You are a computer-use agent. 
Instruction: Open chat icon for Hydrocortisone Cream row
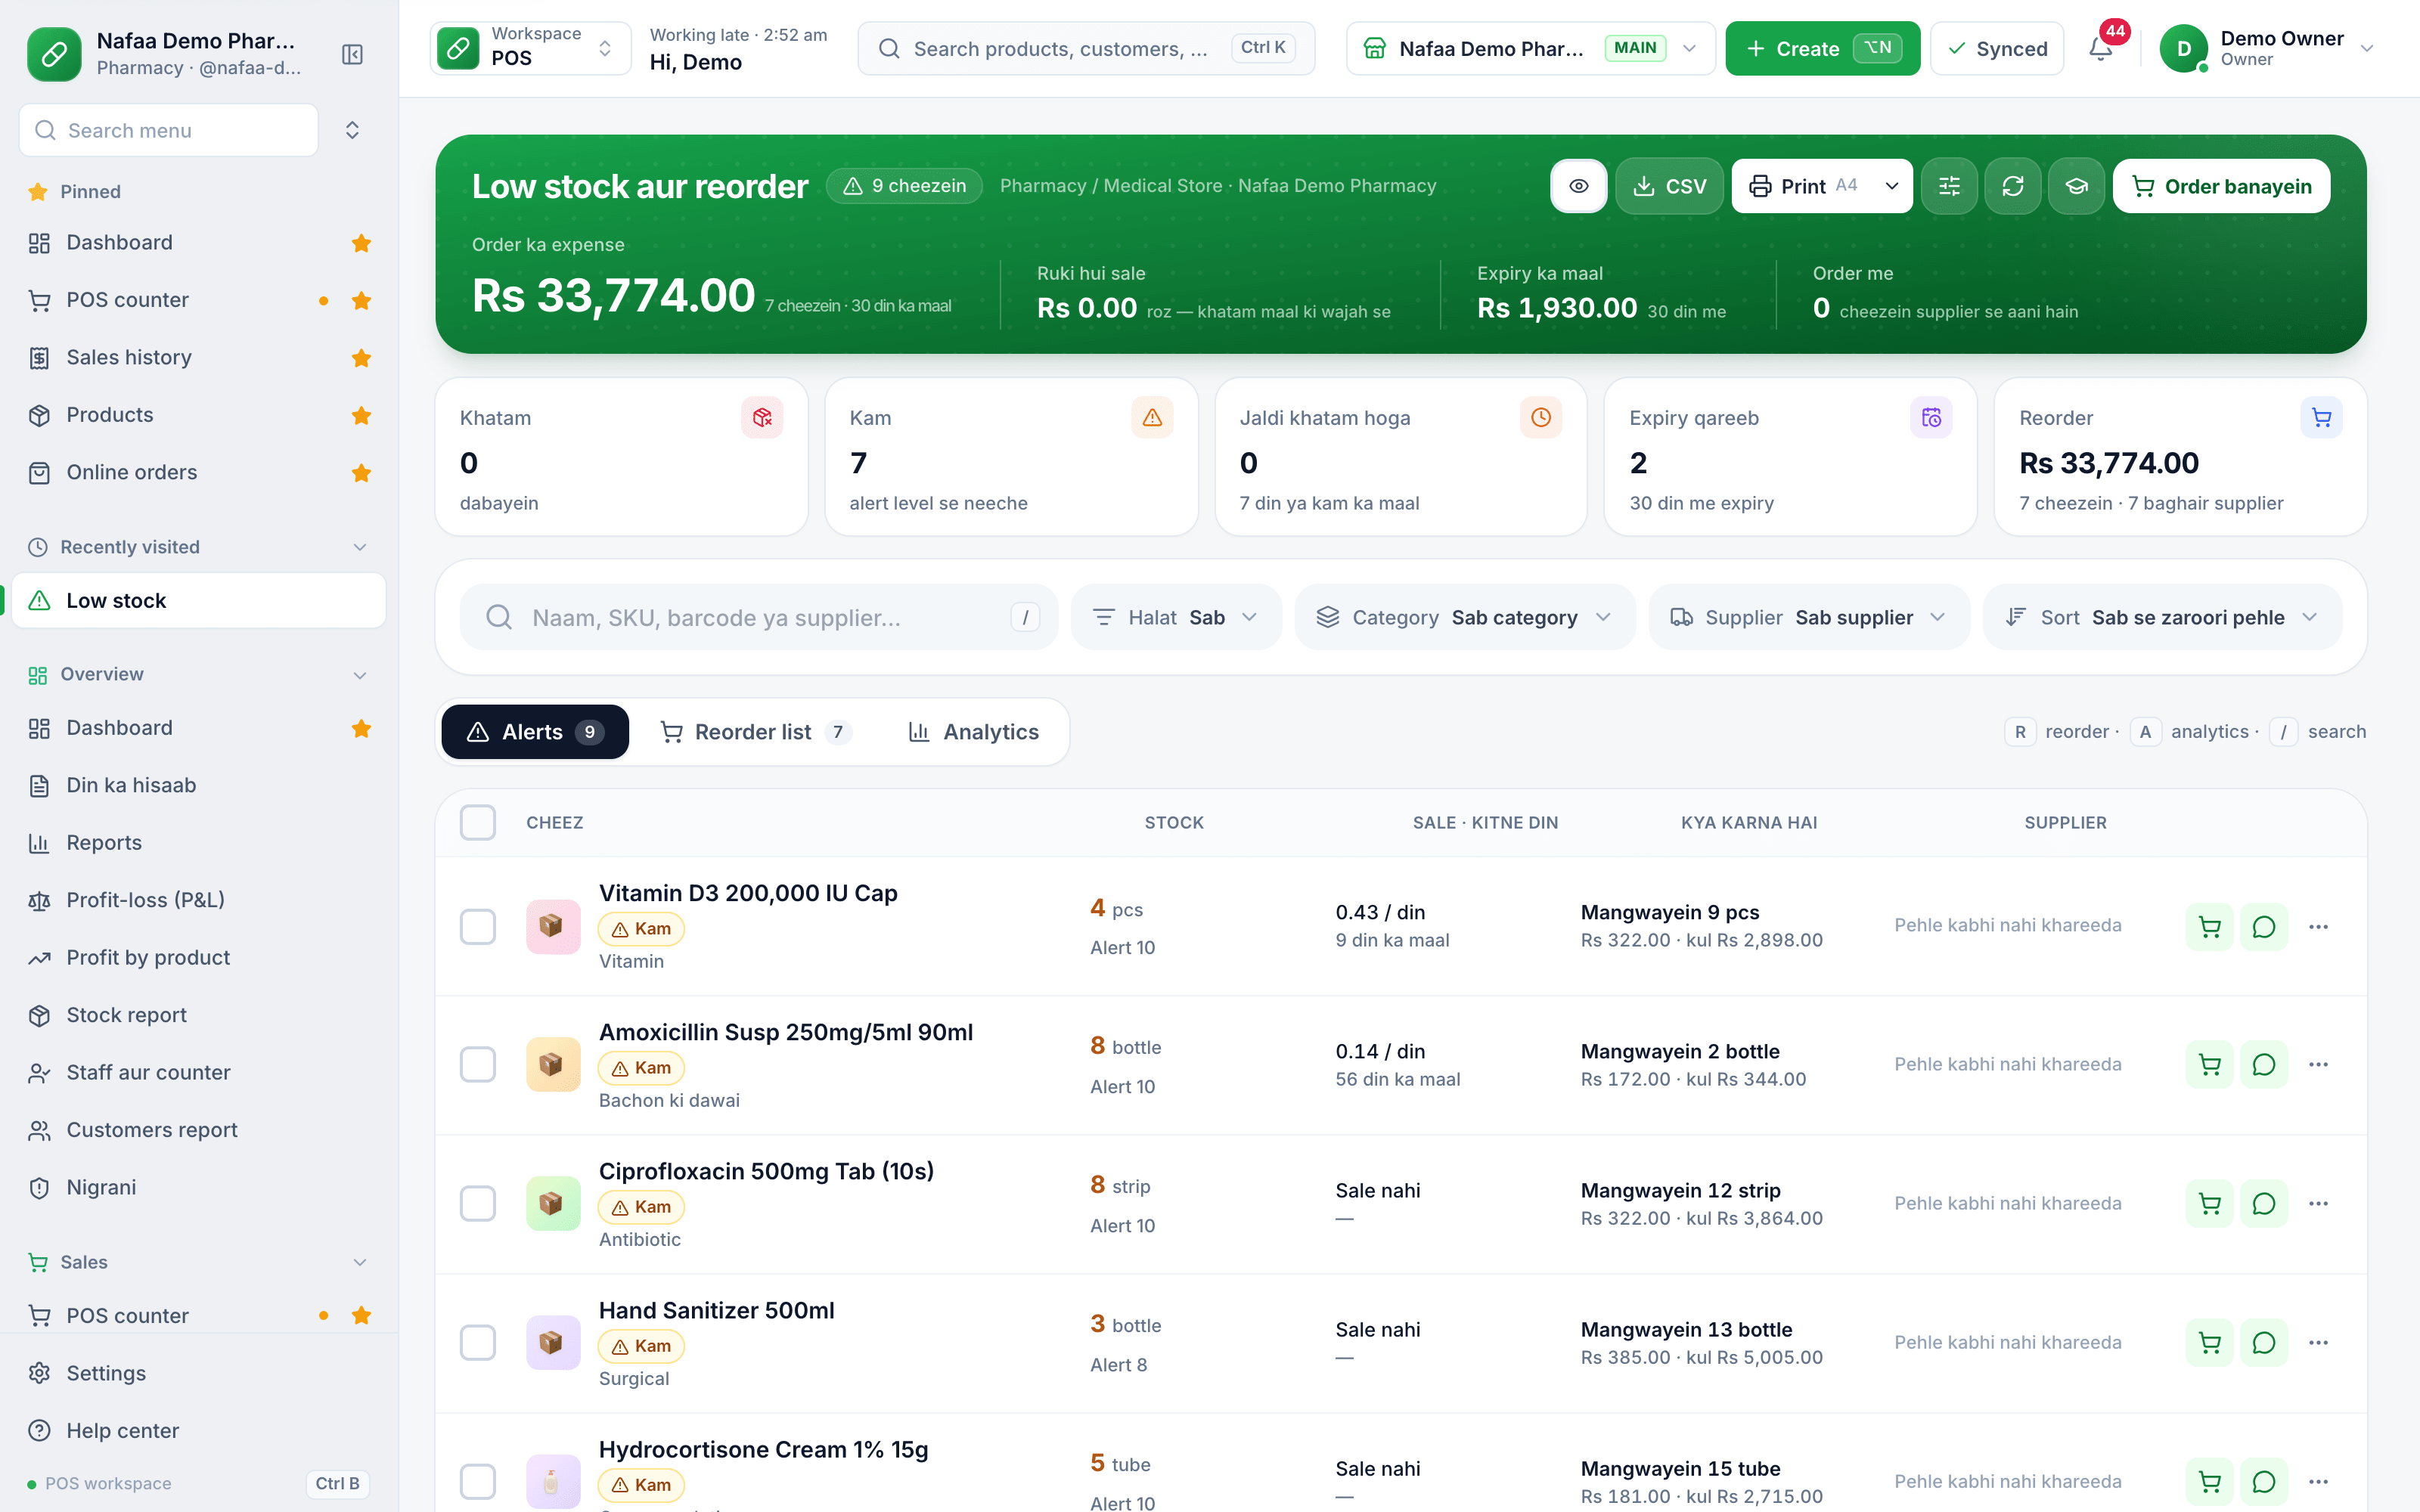tap(2263, 1481)
